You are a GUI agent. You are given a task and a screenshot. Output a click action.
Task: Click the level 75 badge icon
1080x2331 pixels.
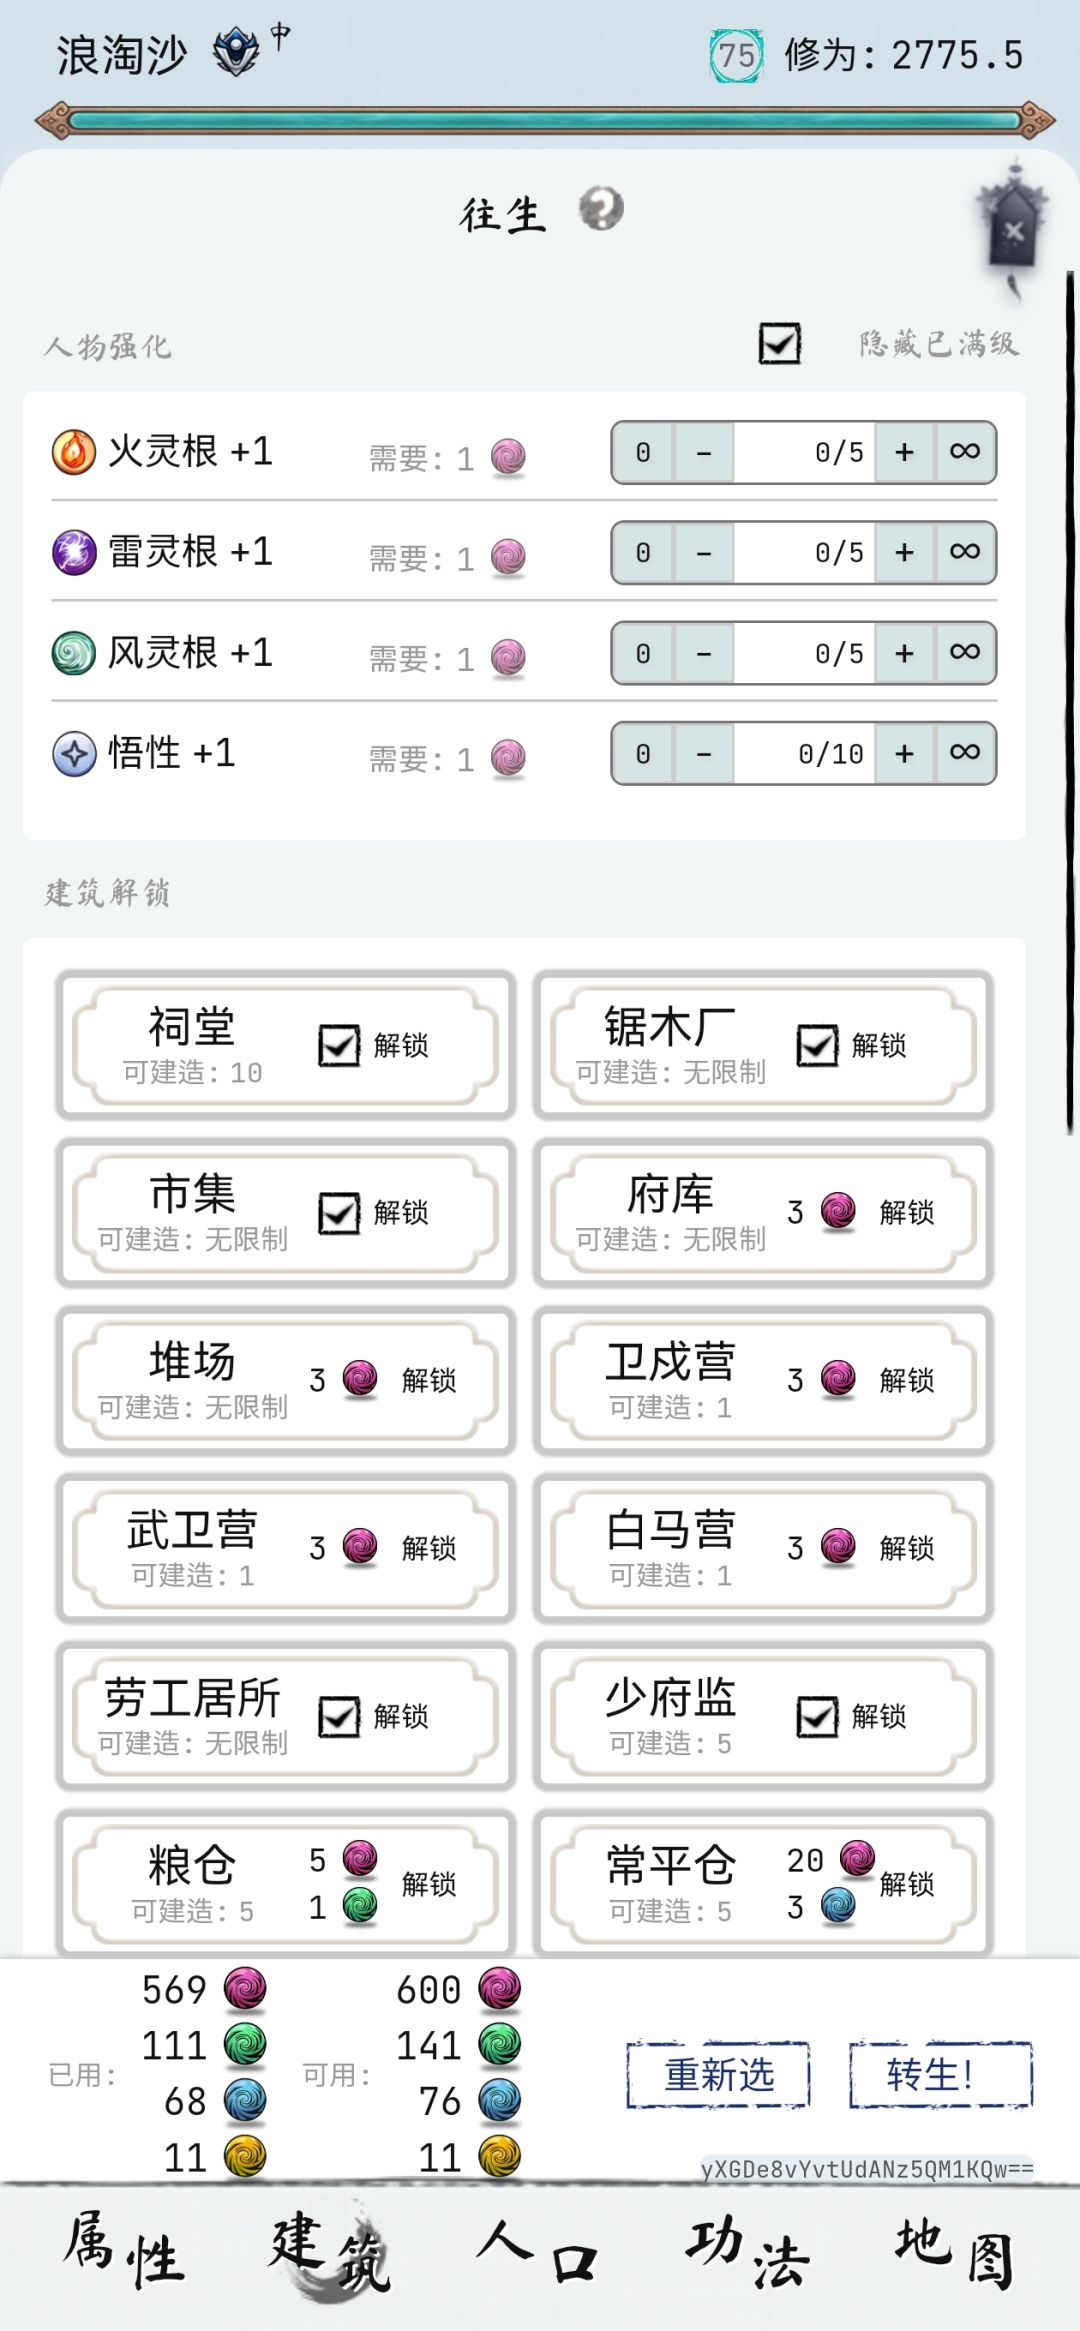point(736,56)
